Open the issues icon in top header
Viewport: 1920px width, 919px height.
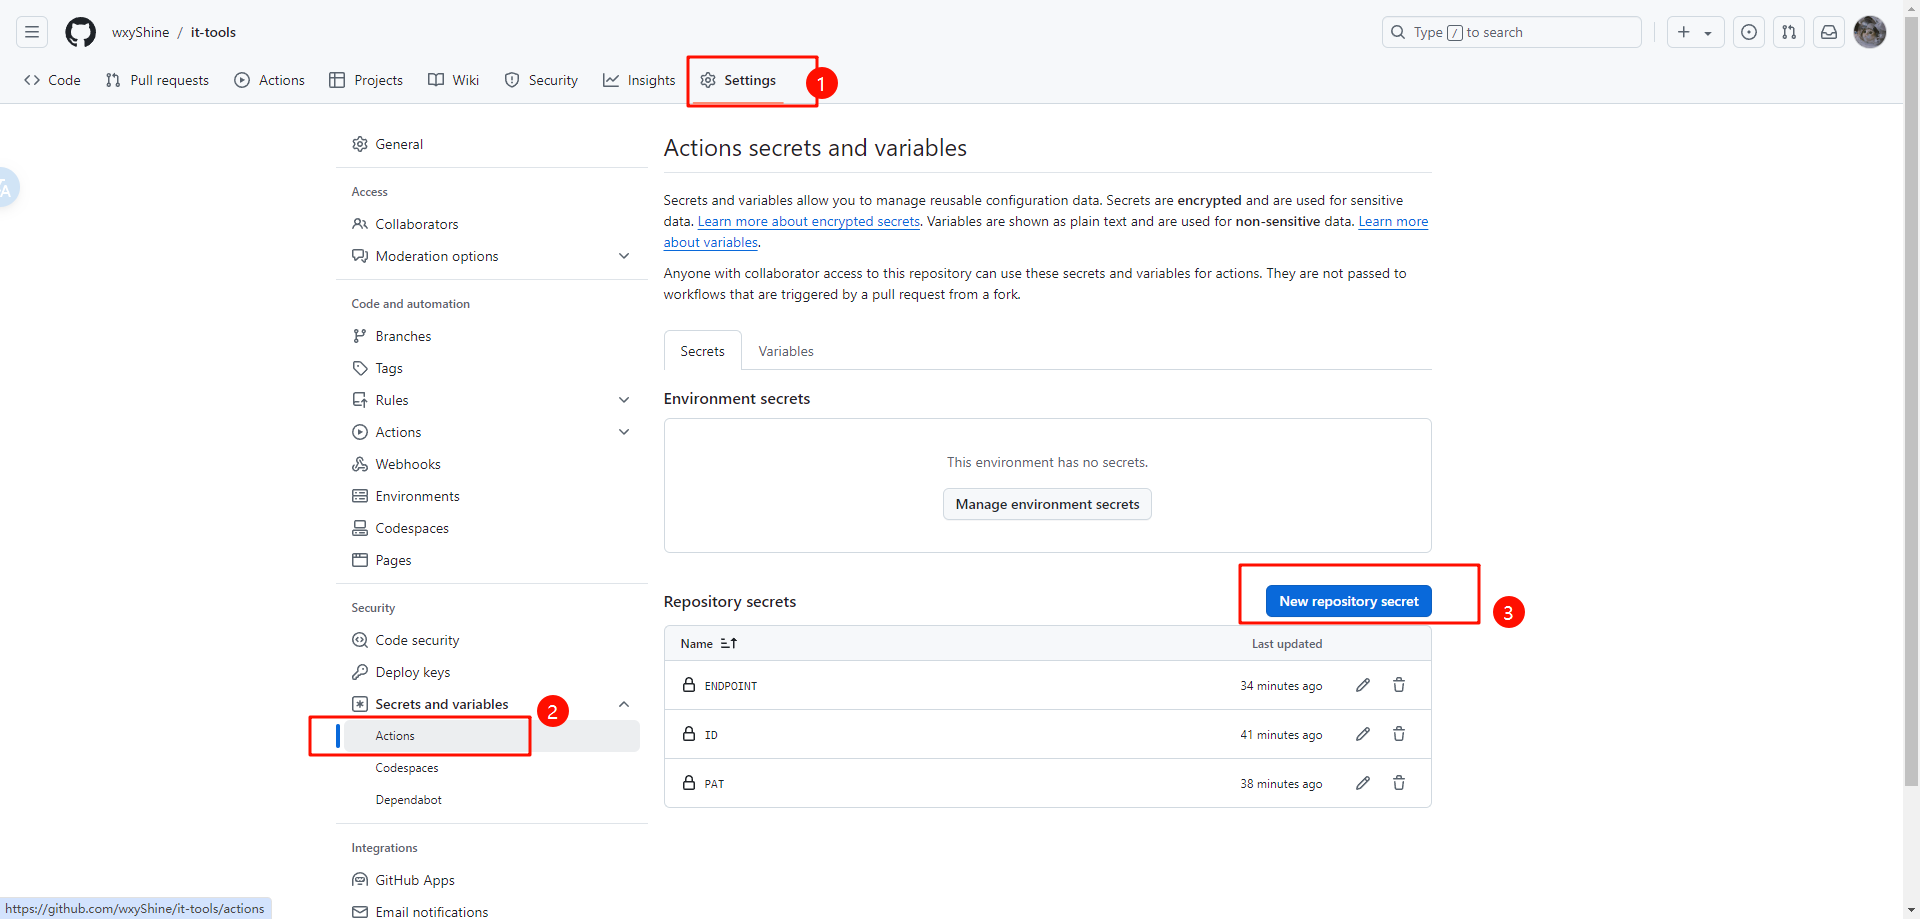pyautogui.click(x=1748, y=32)
